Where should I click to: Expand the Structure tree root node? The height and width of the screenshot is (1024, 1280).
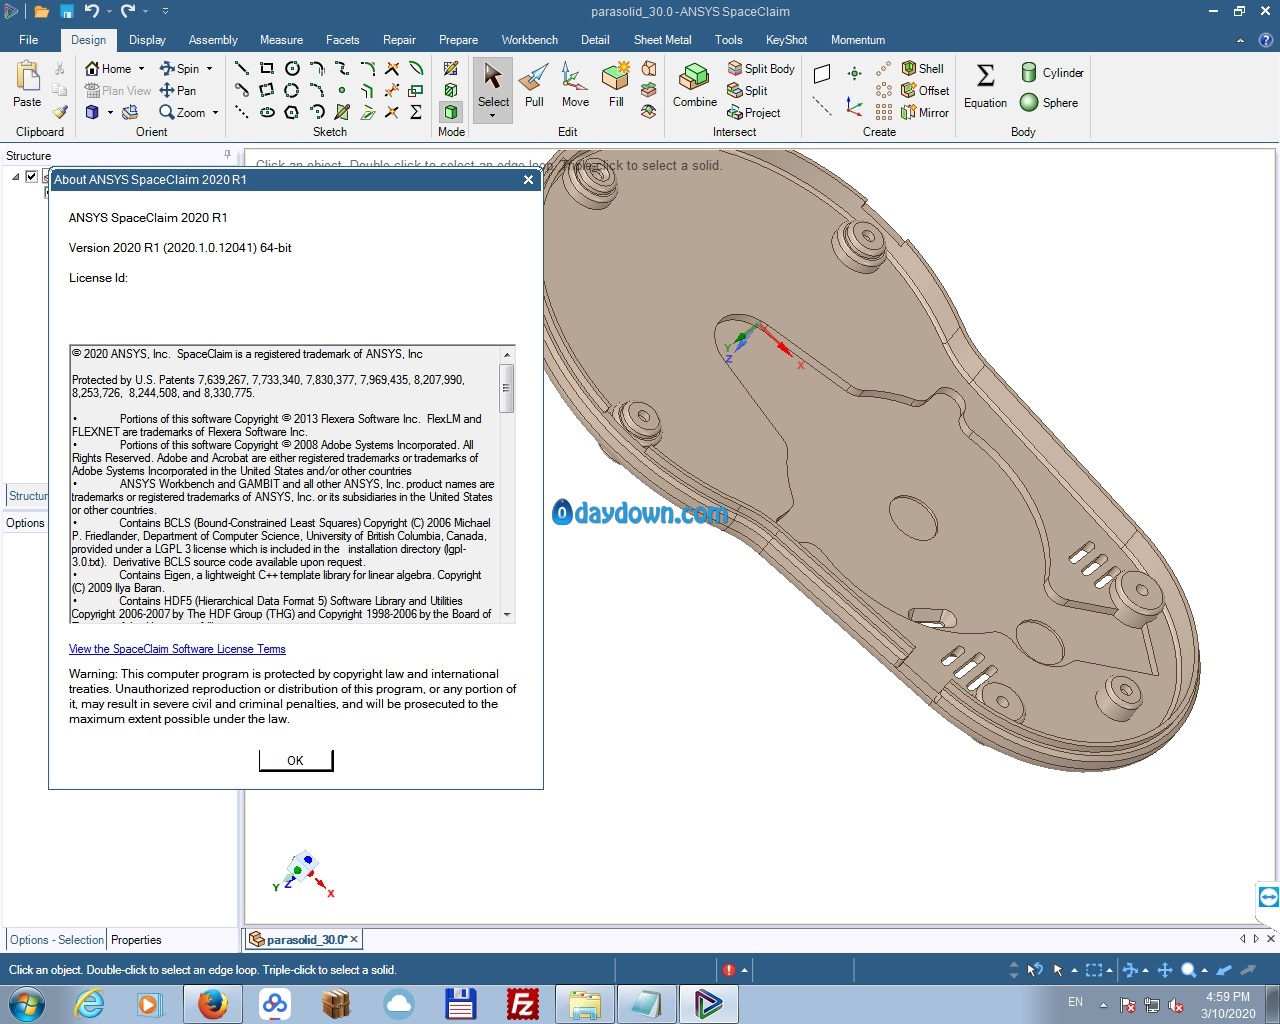[15, 176]
